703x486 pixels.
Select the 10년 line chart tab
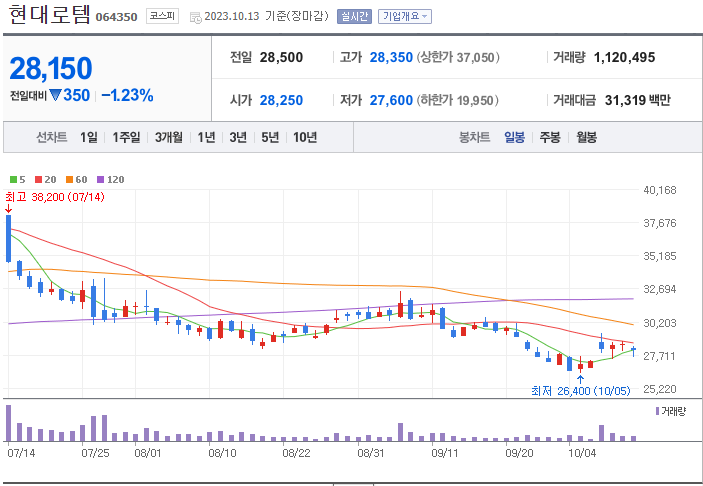click(x=305, y=137)
